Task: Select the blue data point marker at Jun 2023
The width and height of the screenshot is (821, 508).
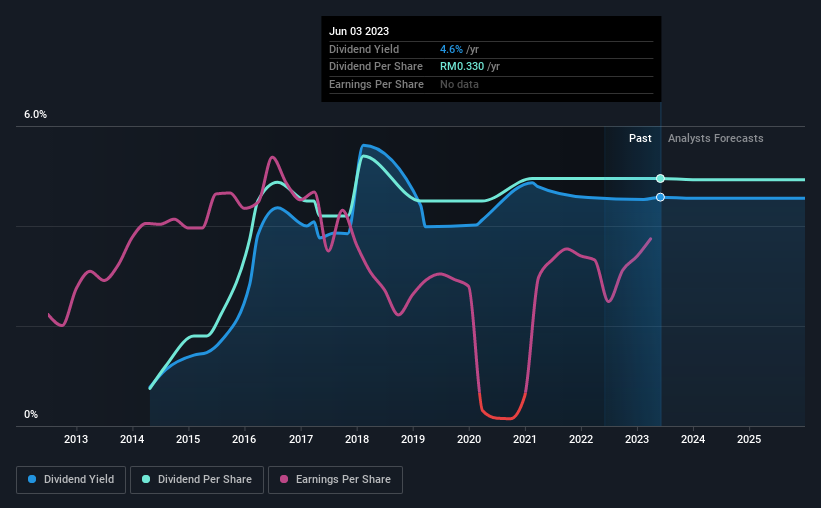Action: [660, 197]
